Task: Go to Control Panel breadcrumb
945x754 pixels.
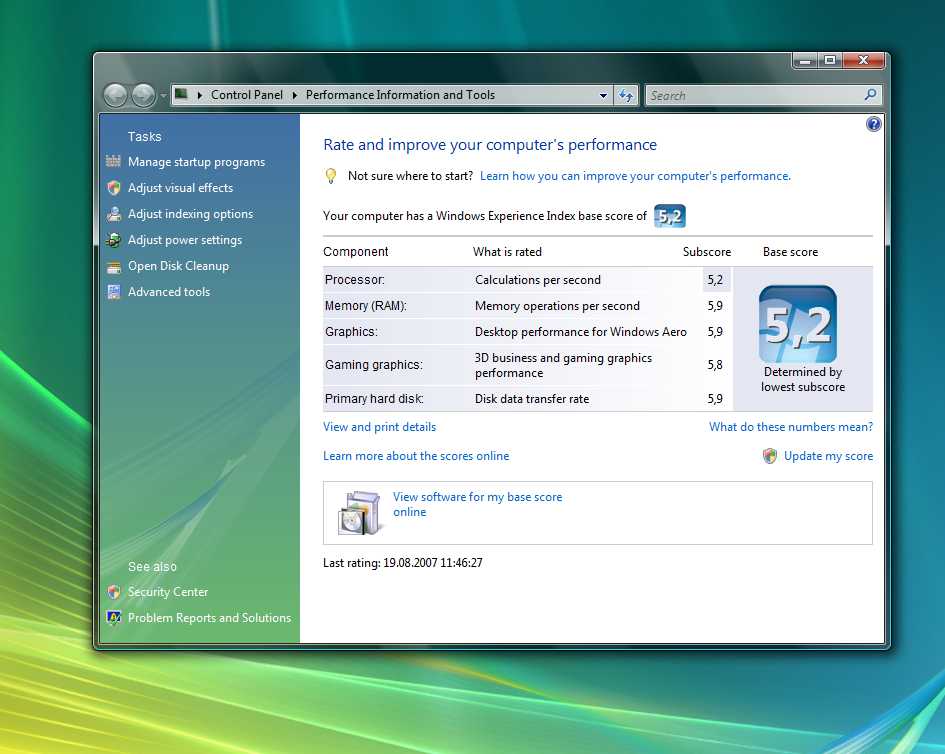Action: [246, 95]
